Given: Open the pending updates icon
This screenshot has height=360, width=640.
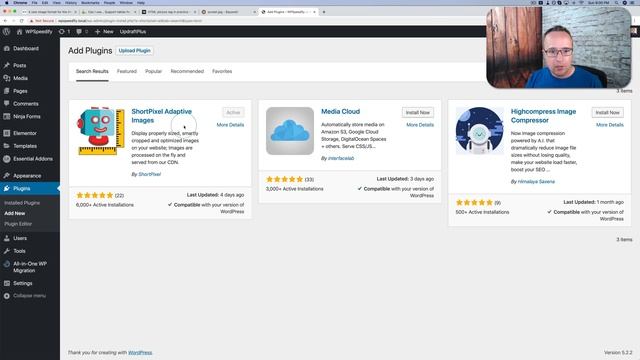Looking at the screenshot, I should click(x=64, y=31).
